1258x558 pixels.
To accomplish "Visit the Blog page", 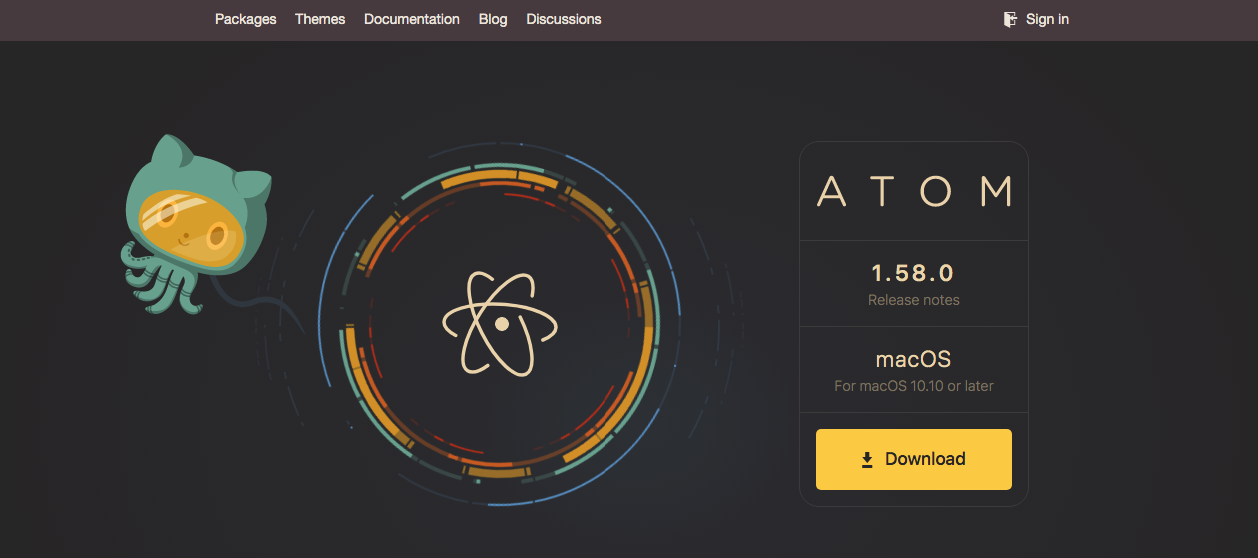I will click(493, 19).
